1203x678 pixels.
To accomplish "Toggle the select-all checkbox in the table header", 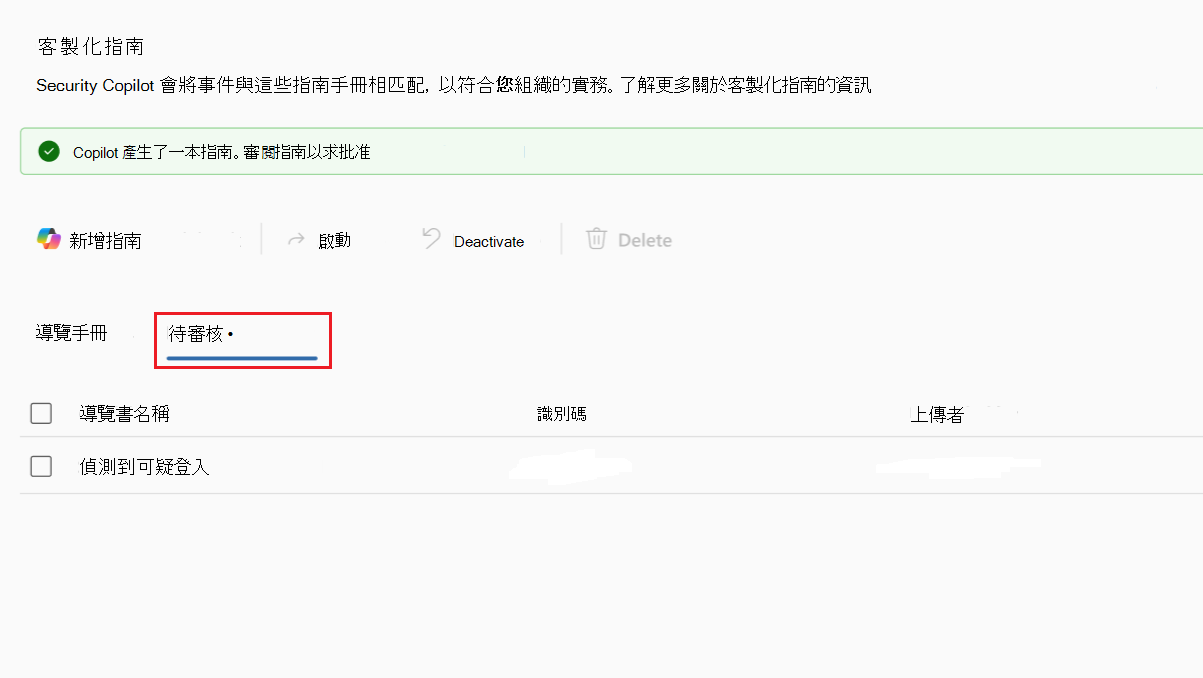I will pyautogui.click(x=41, y=412).
